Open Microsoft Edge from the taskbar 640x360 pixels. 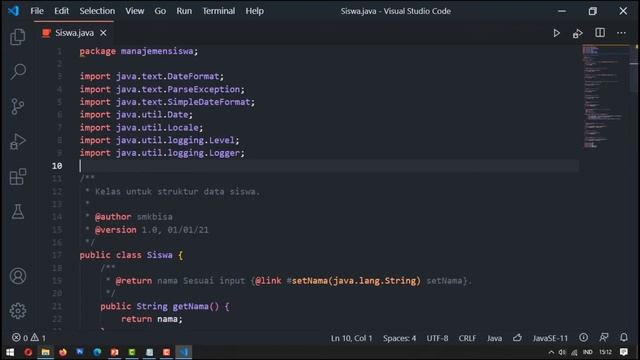[97, 352]
